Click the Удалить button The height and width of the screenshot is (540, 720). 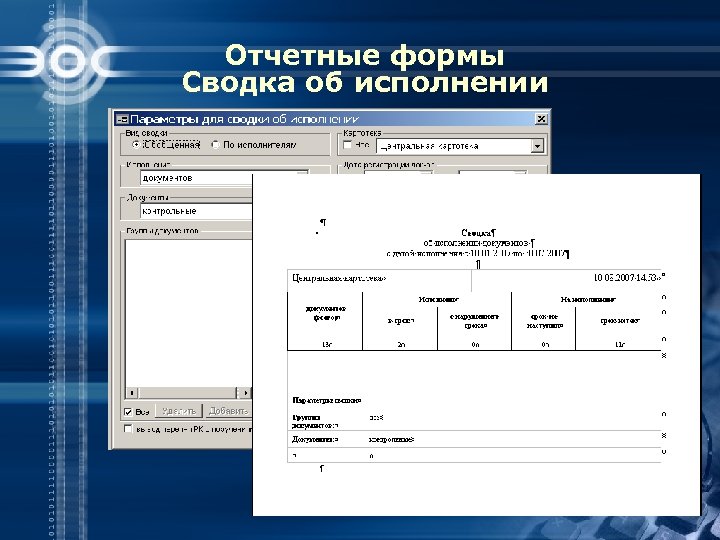point(179,411)
